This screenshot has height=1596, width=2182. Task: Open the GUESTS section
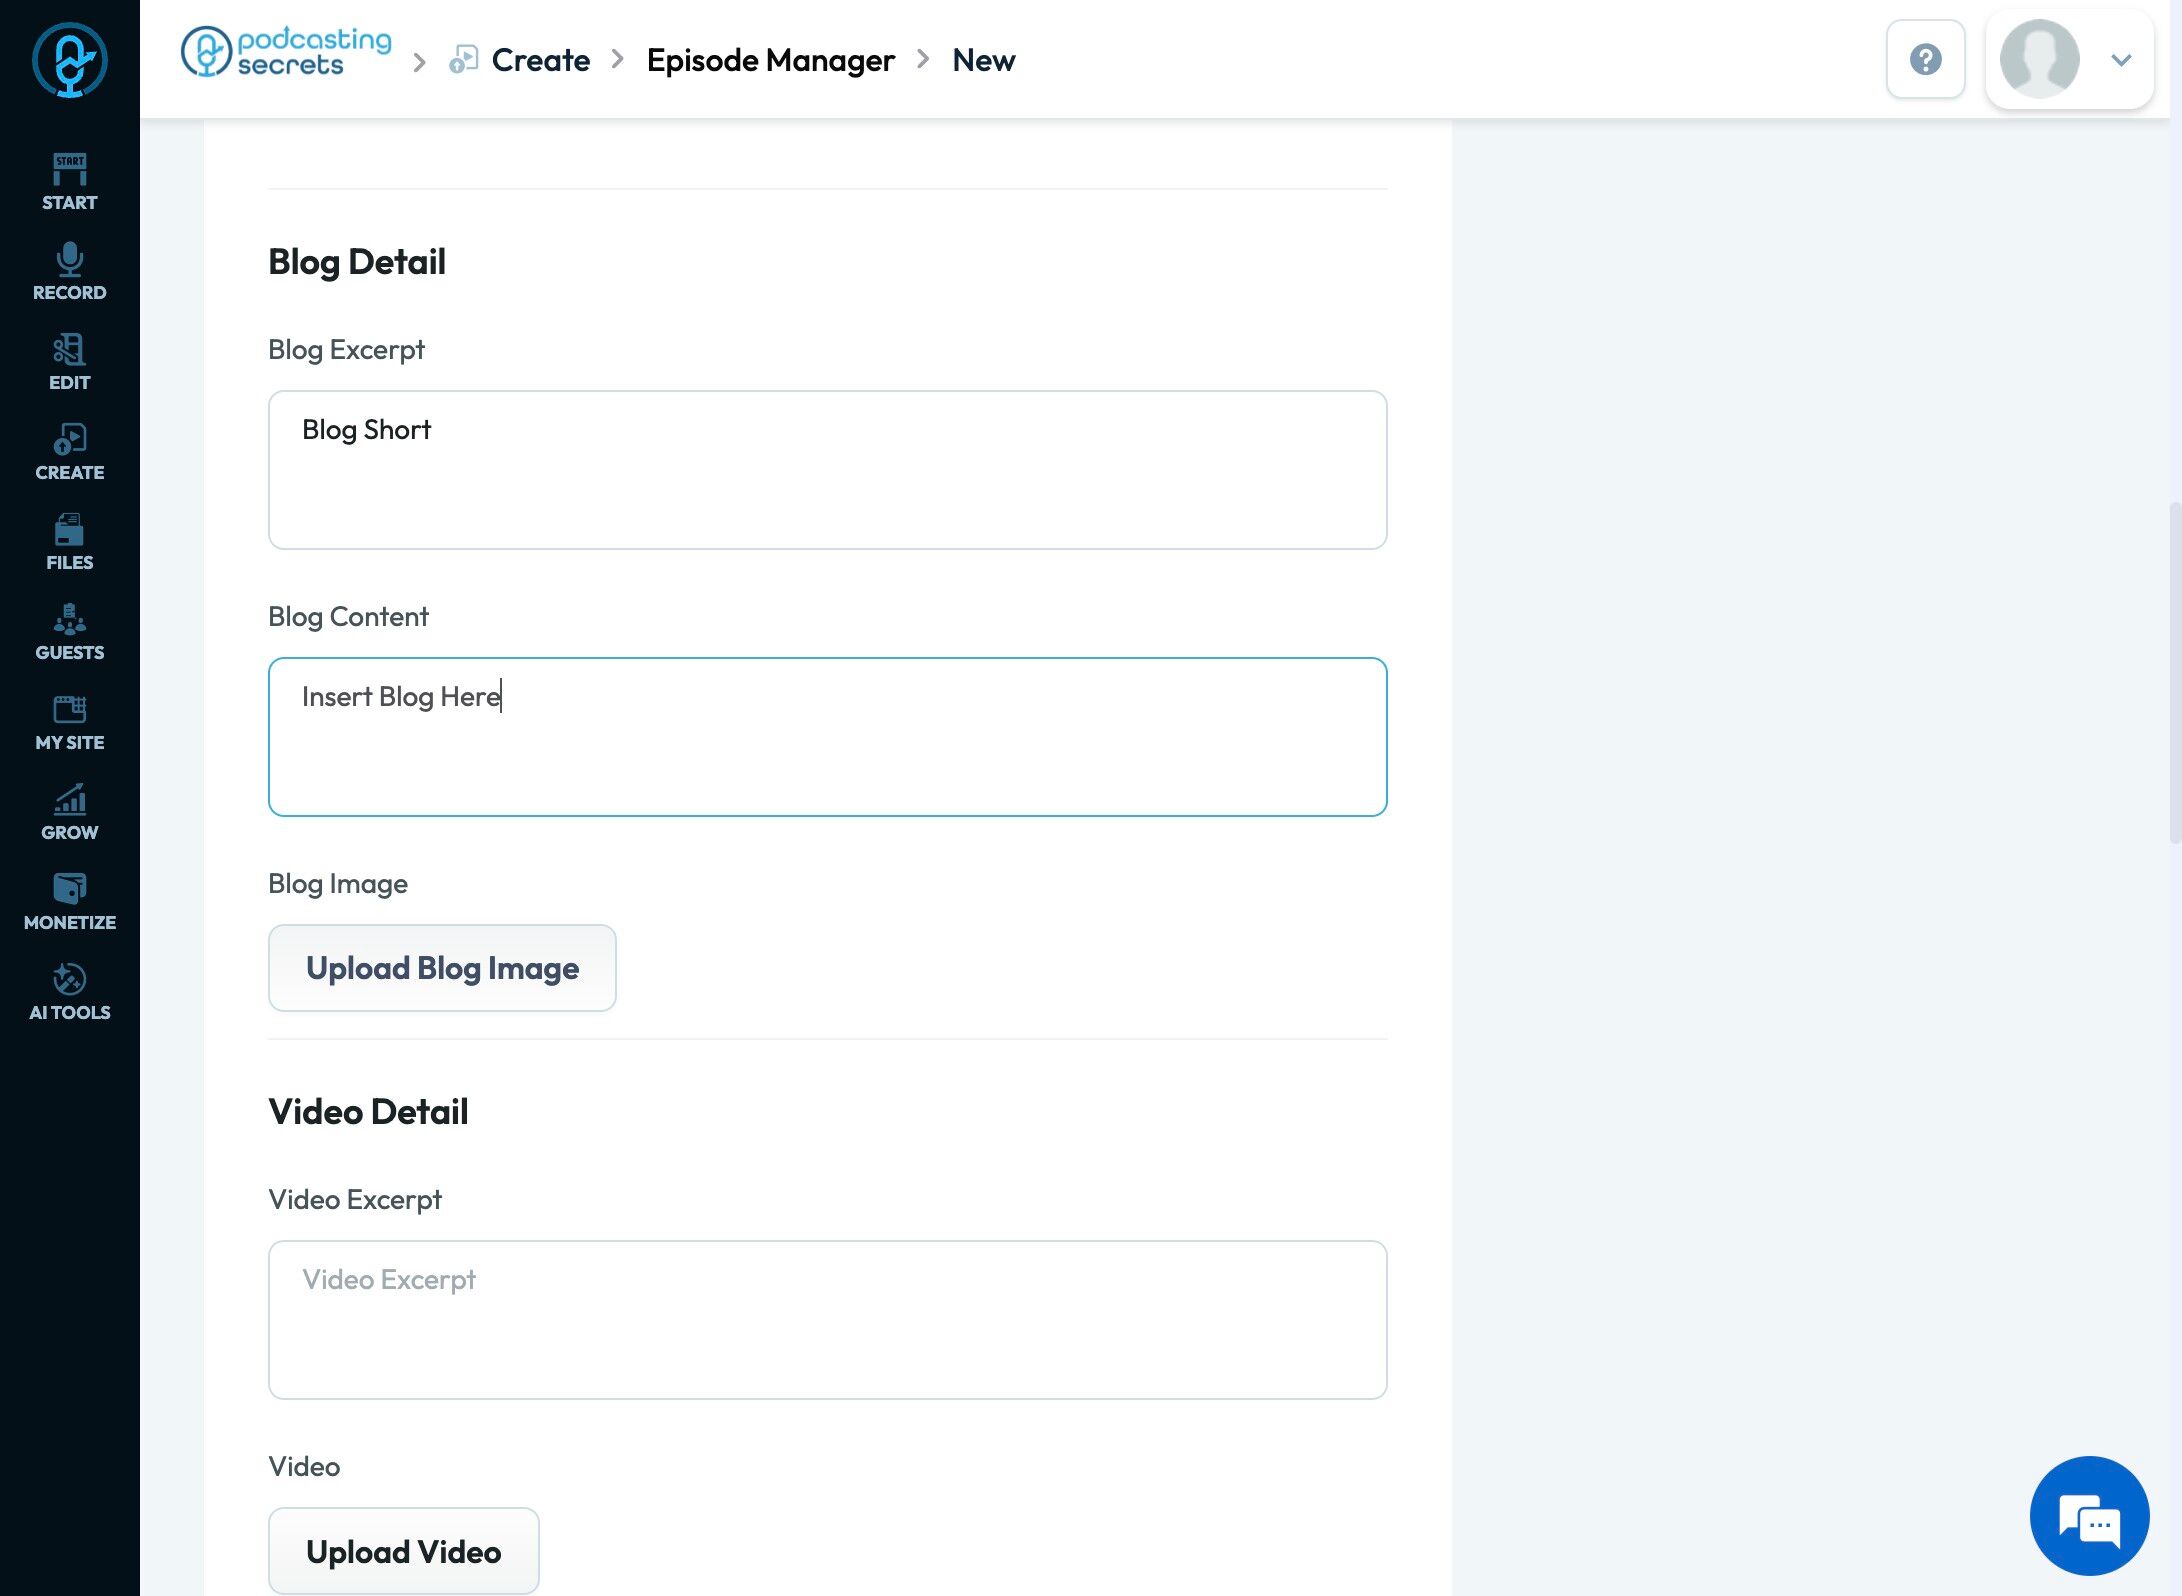click(69, 632)
